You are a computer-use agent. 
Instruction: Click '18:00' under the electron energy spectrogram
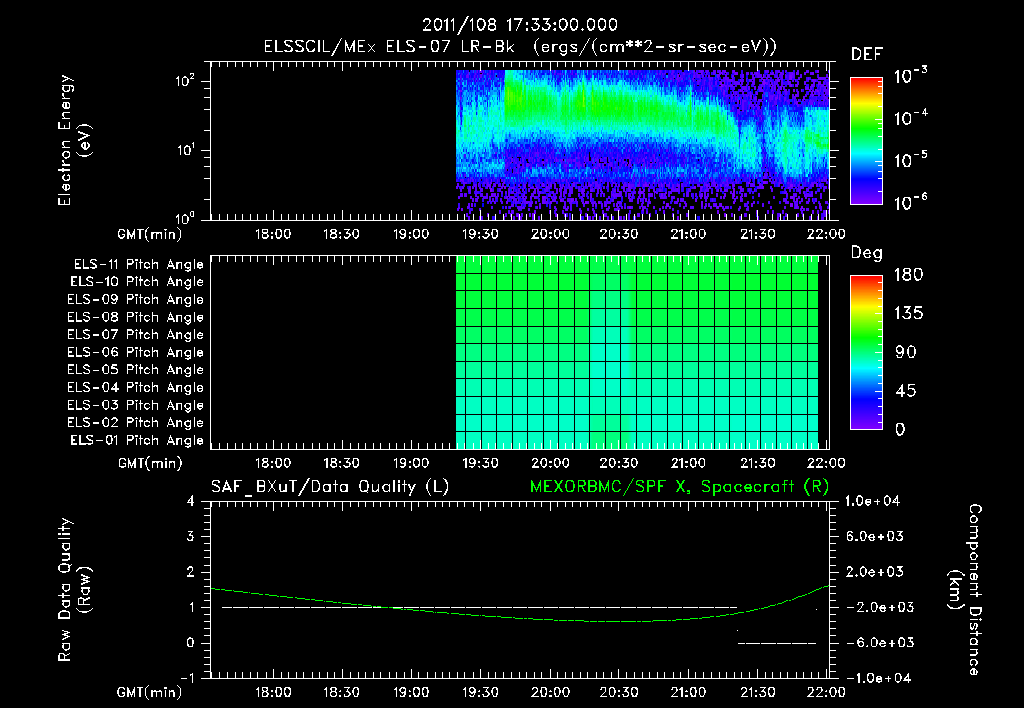click(x=272, y=234)
